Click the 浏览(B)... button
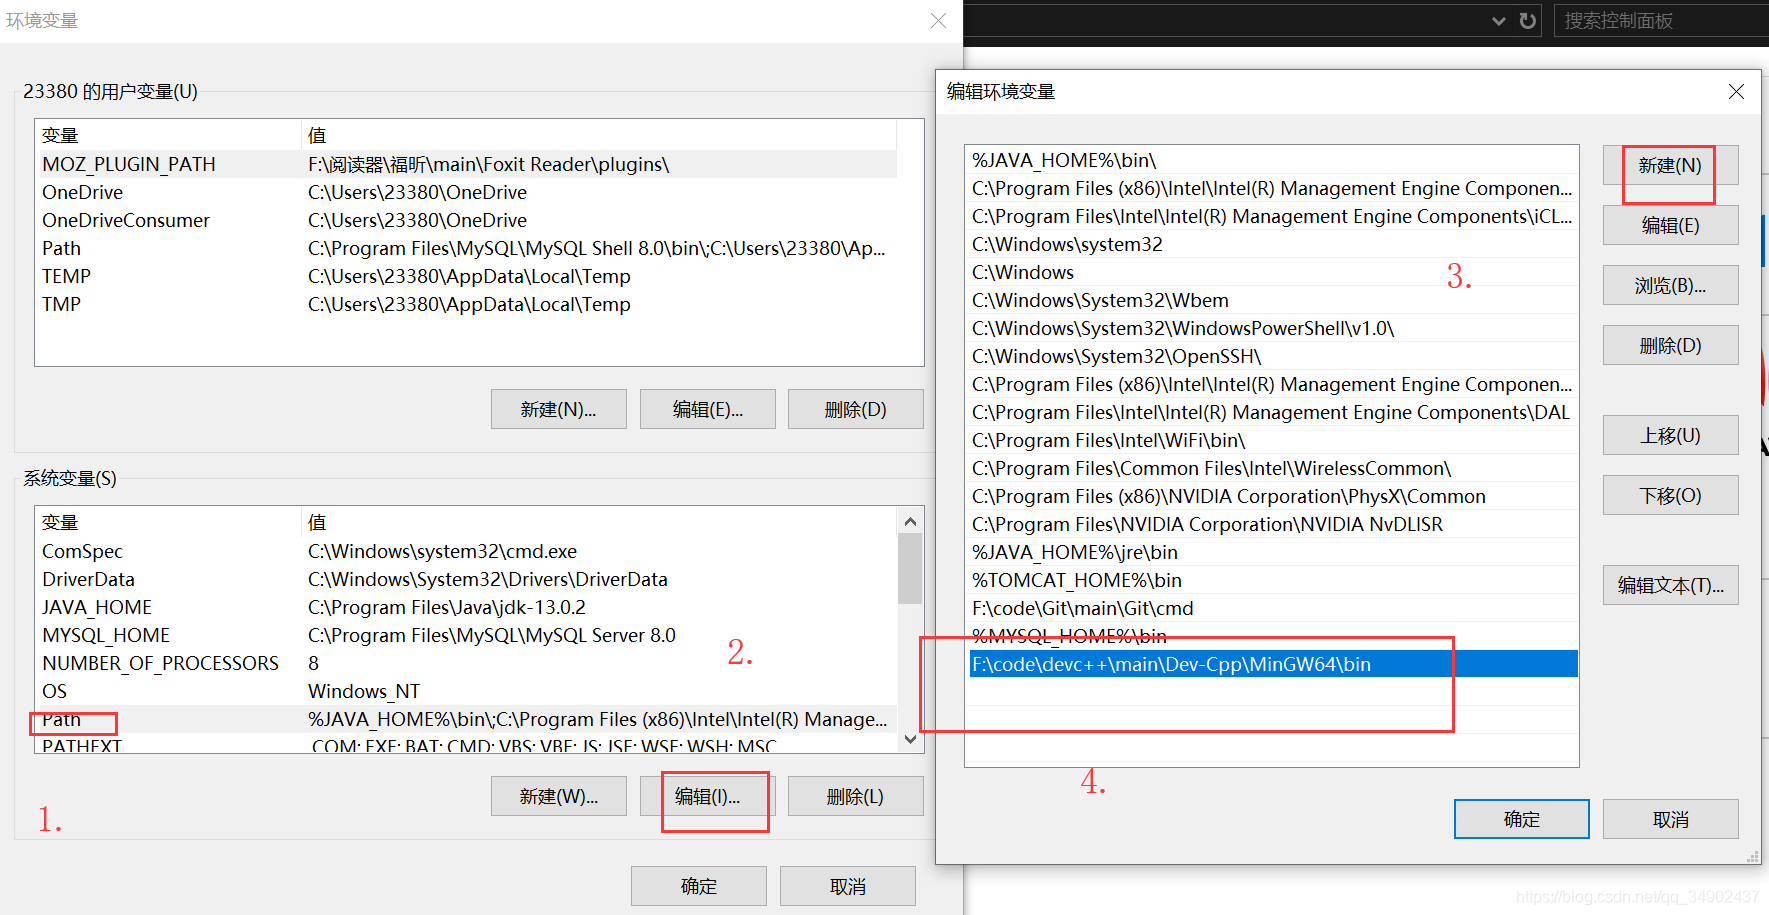Image resolution: width=1769 pixels, height=915 pixels. [1670, 285]
